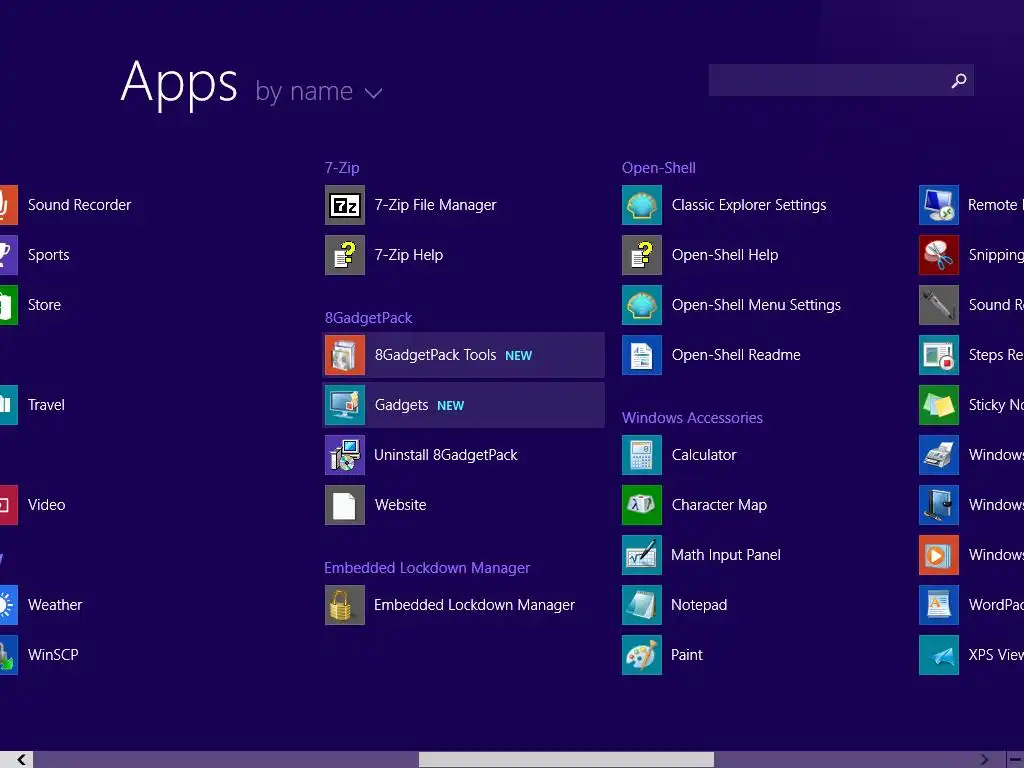This screenshot has height=768, width=1024.
Task: Click the Windows Fax and Scan icon
Action: (x=939, y=455)
